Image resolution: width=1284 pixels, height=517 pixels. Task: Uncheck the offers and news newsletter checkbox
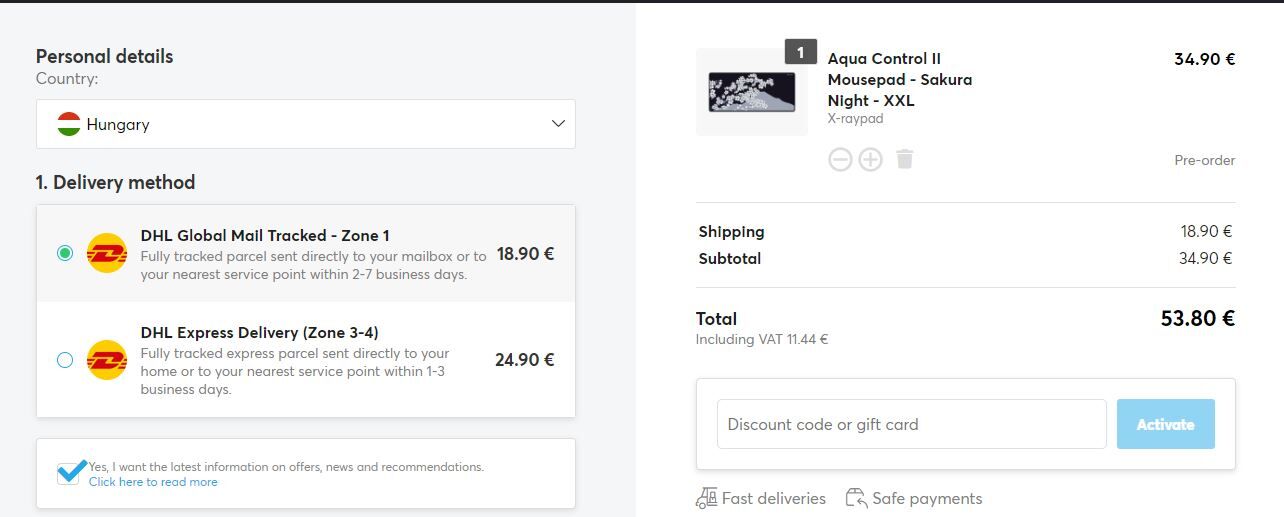70,472
